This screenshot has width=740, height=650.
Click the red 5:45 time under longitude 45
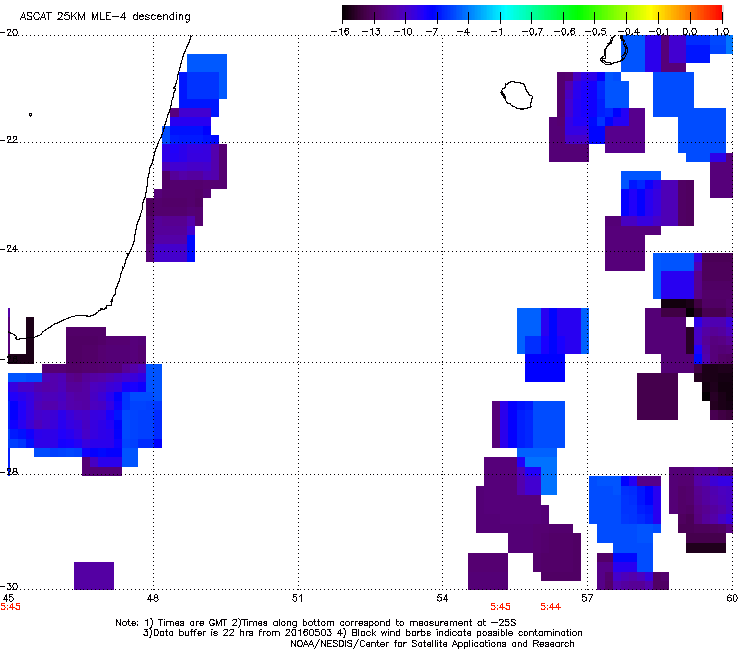pyautogui.click(x=10, y=607)
